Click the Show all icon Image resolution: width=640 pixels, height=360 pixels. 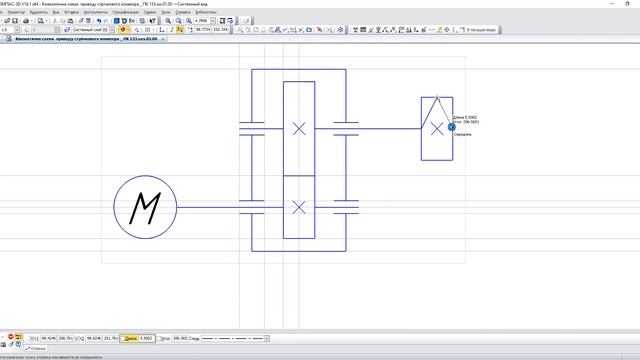click(x=222, y=21)
